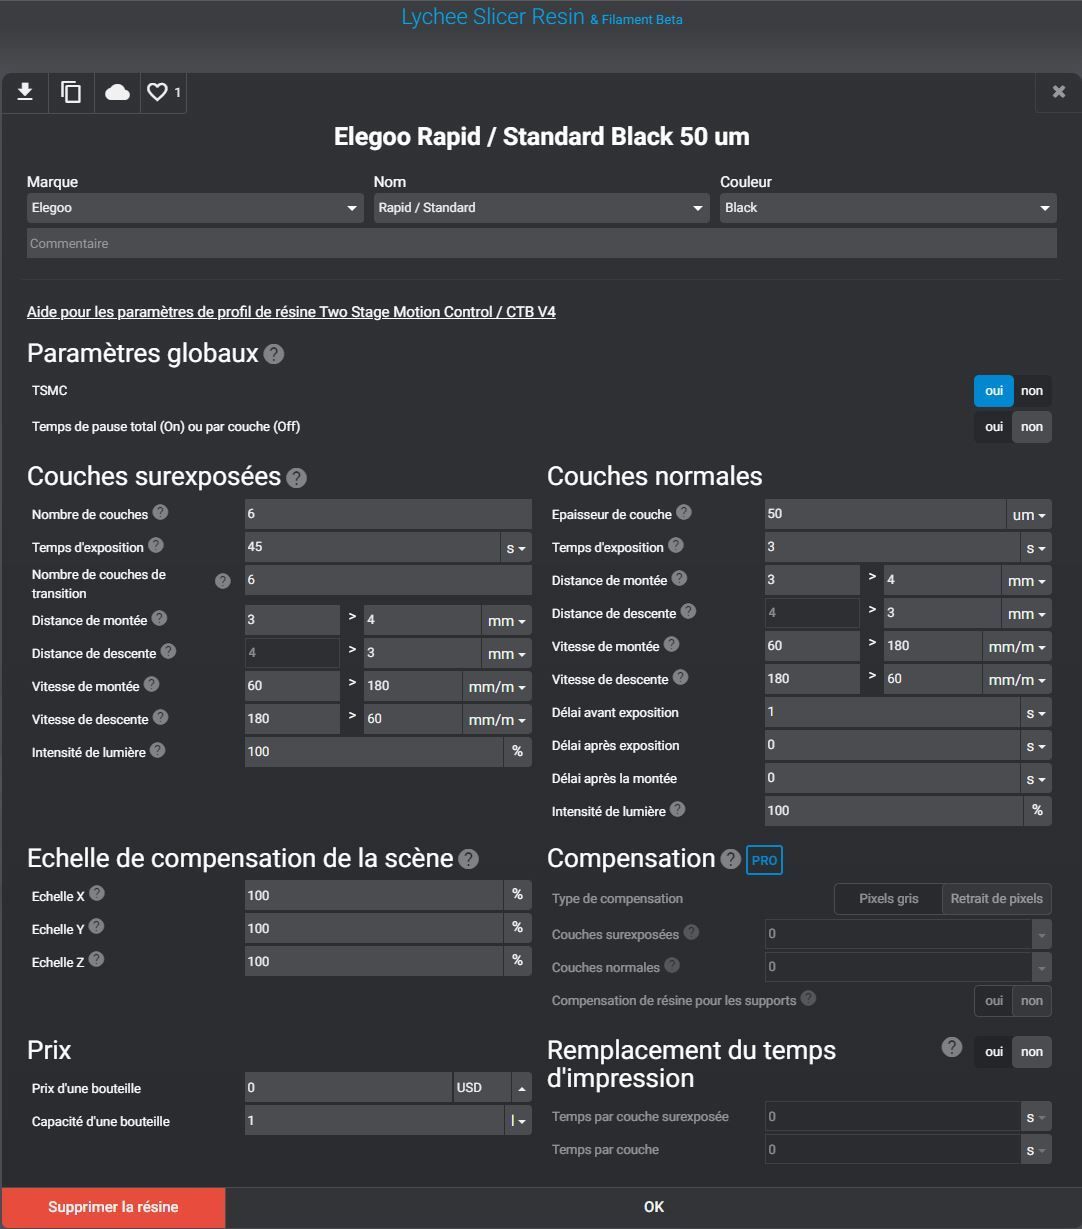This screenshot has width=1082, height=1229.
Task: Click help icon for surexposées Distance de descente
Action: [x=168, y=651]
